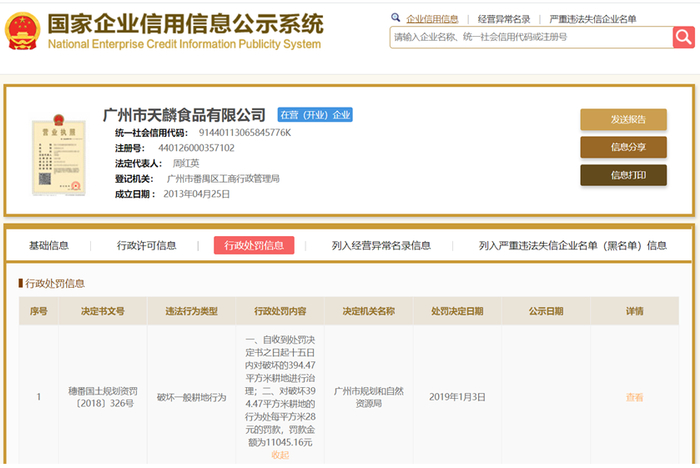700x468 pixels.
Task: Click the 行政处罚信息 section heading
Action: click(54, 283)
